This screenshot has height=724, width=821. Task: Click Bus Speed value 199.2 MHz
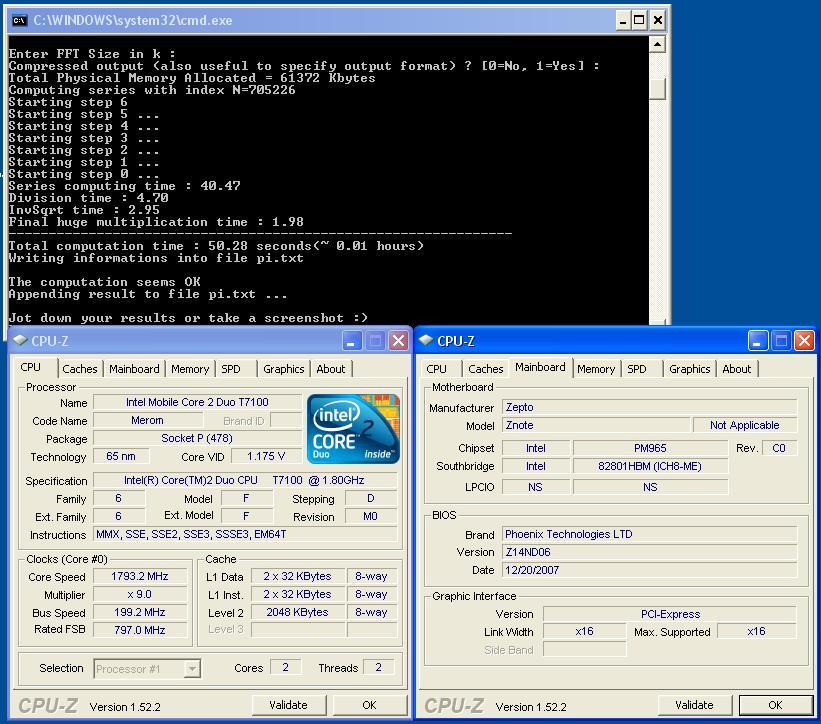(140, 612)
